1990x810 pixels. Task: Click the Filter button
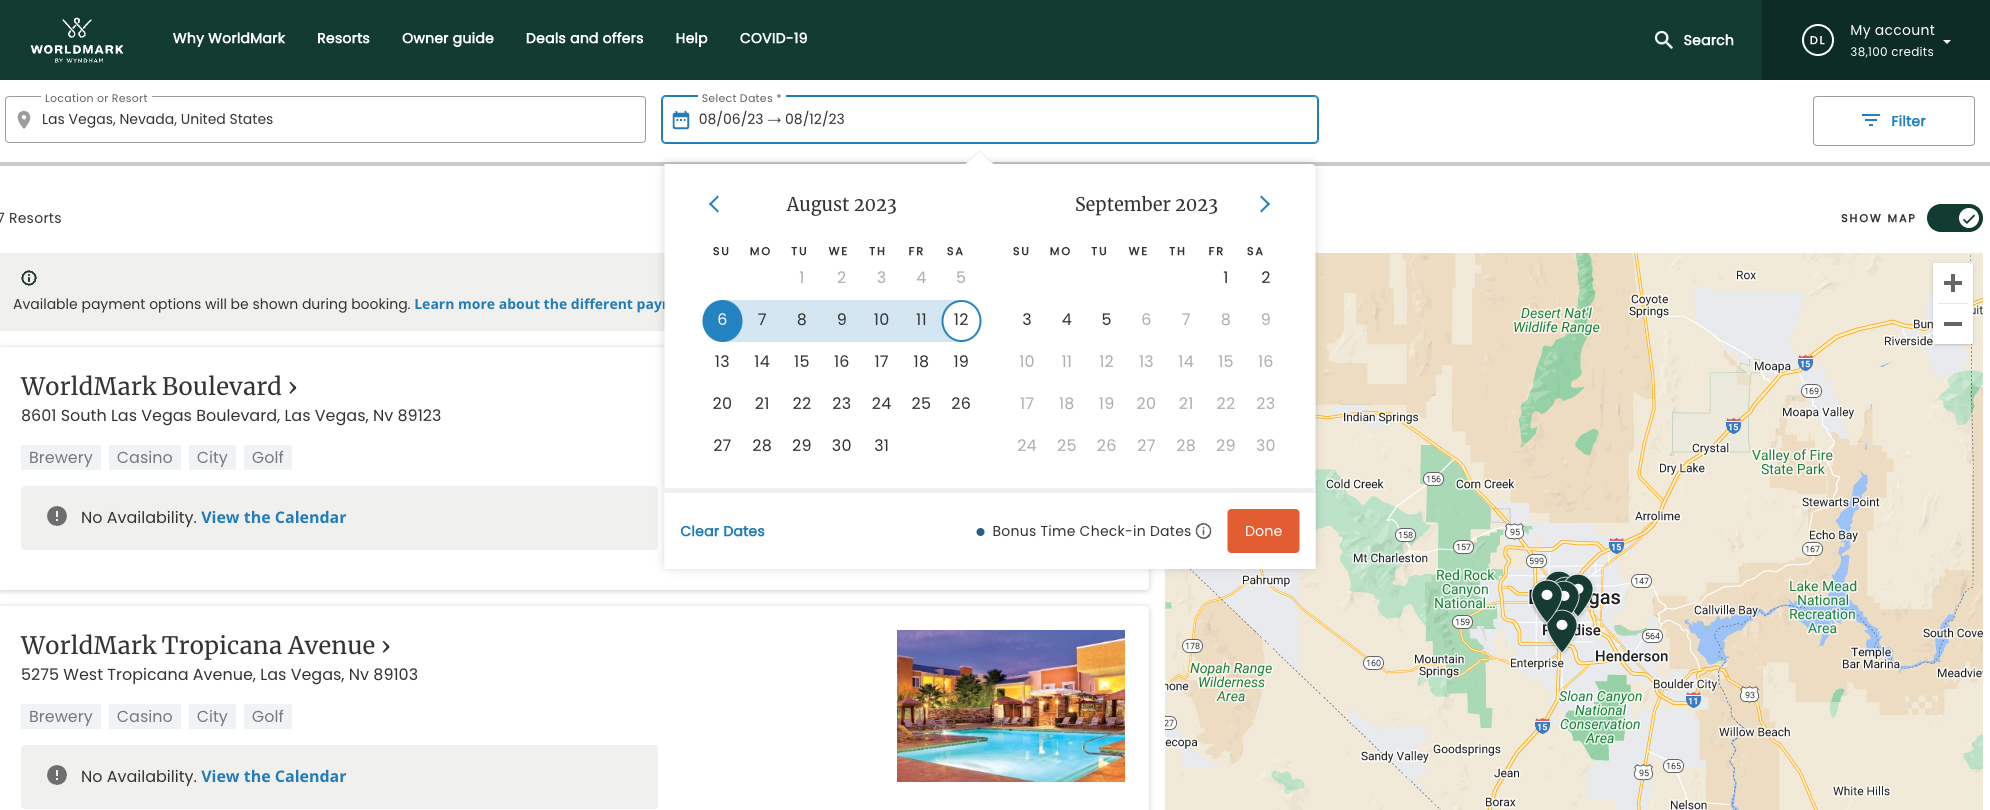pos(1893,121)
